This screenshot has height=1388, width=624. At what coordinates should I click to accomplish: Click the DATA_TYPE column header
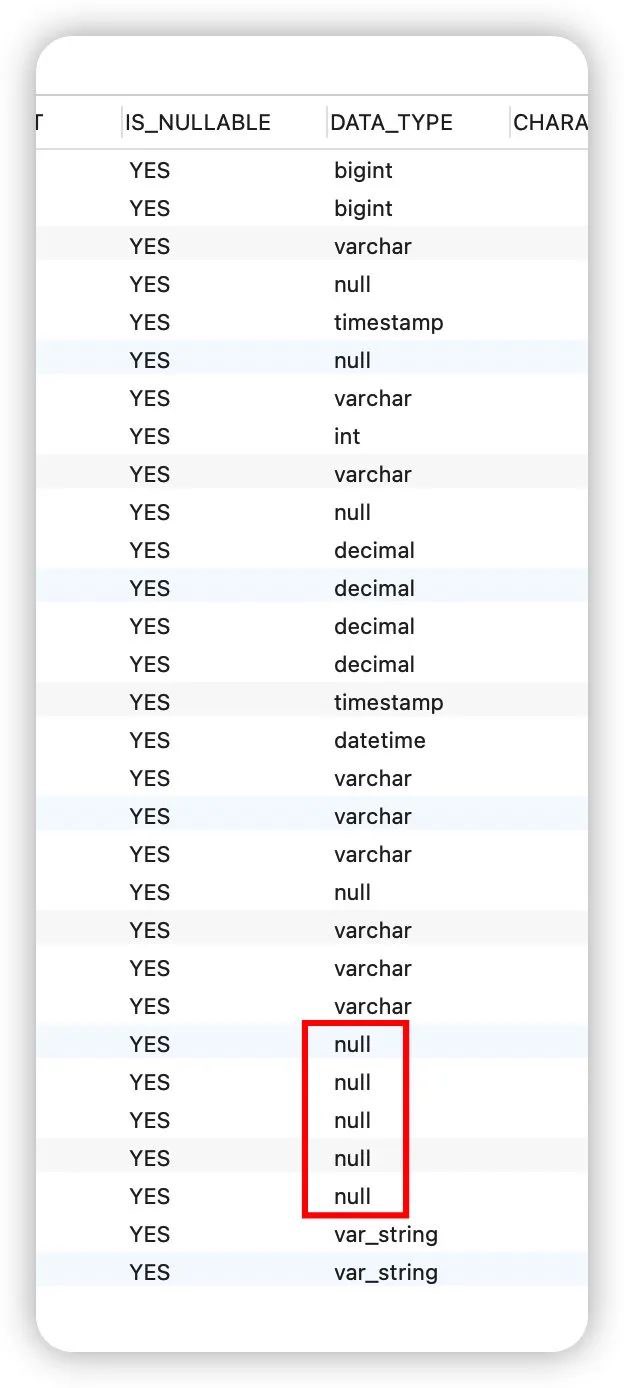(391, 123)
